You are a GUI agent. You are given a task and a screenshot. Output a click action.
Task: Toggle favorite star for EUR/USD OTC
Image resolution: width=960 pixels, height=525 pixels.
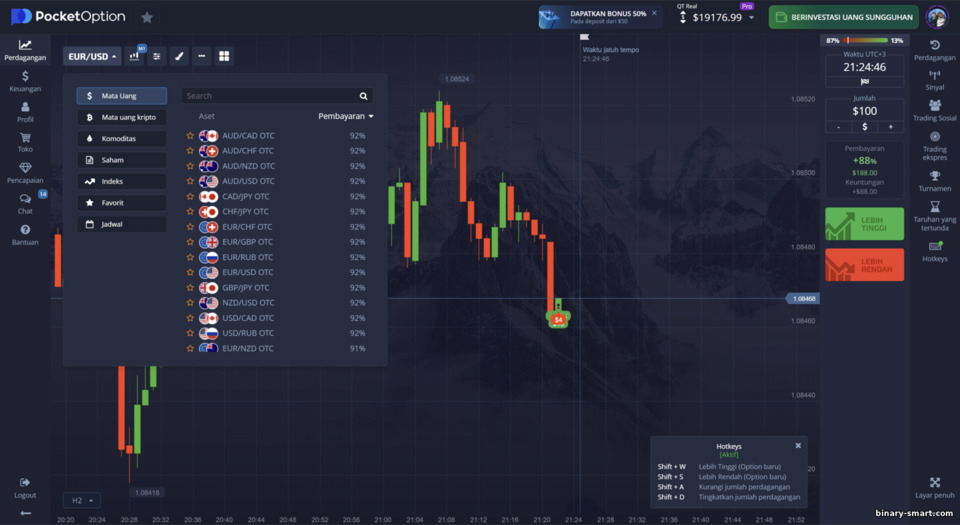click(x=190, y=272)
